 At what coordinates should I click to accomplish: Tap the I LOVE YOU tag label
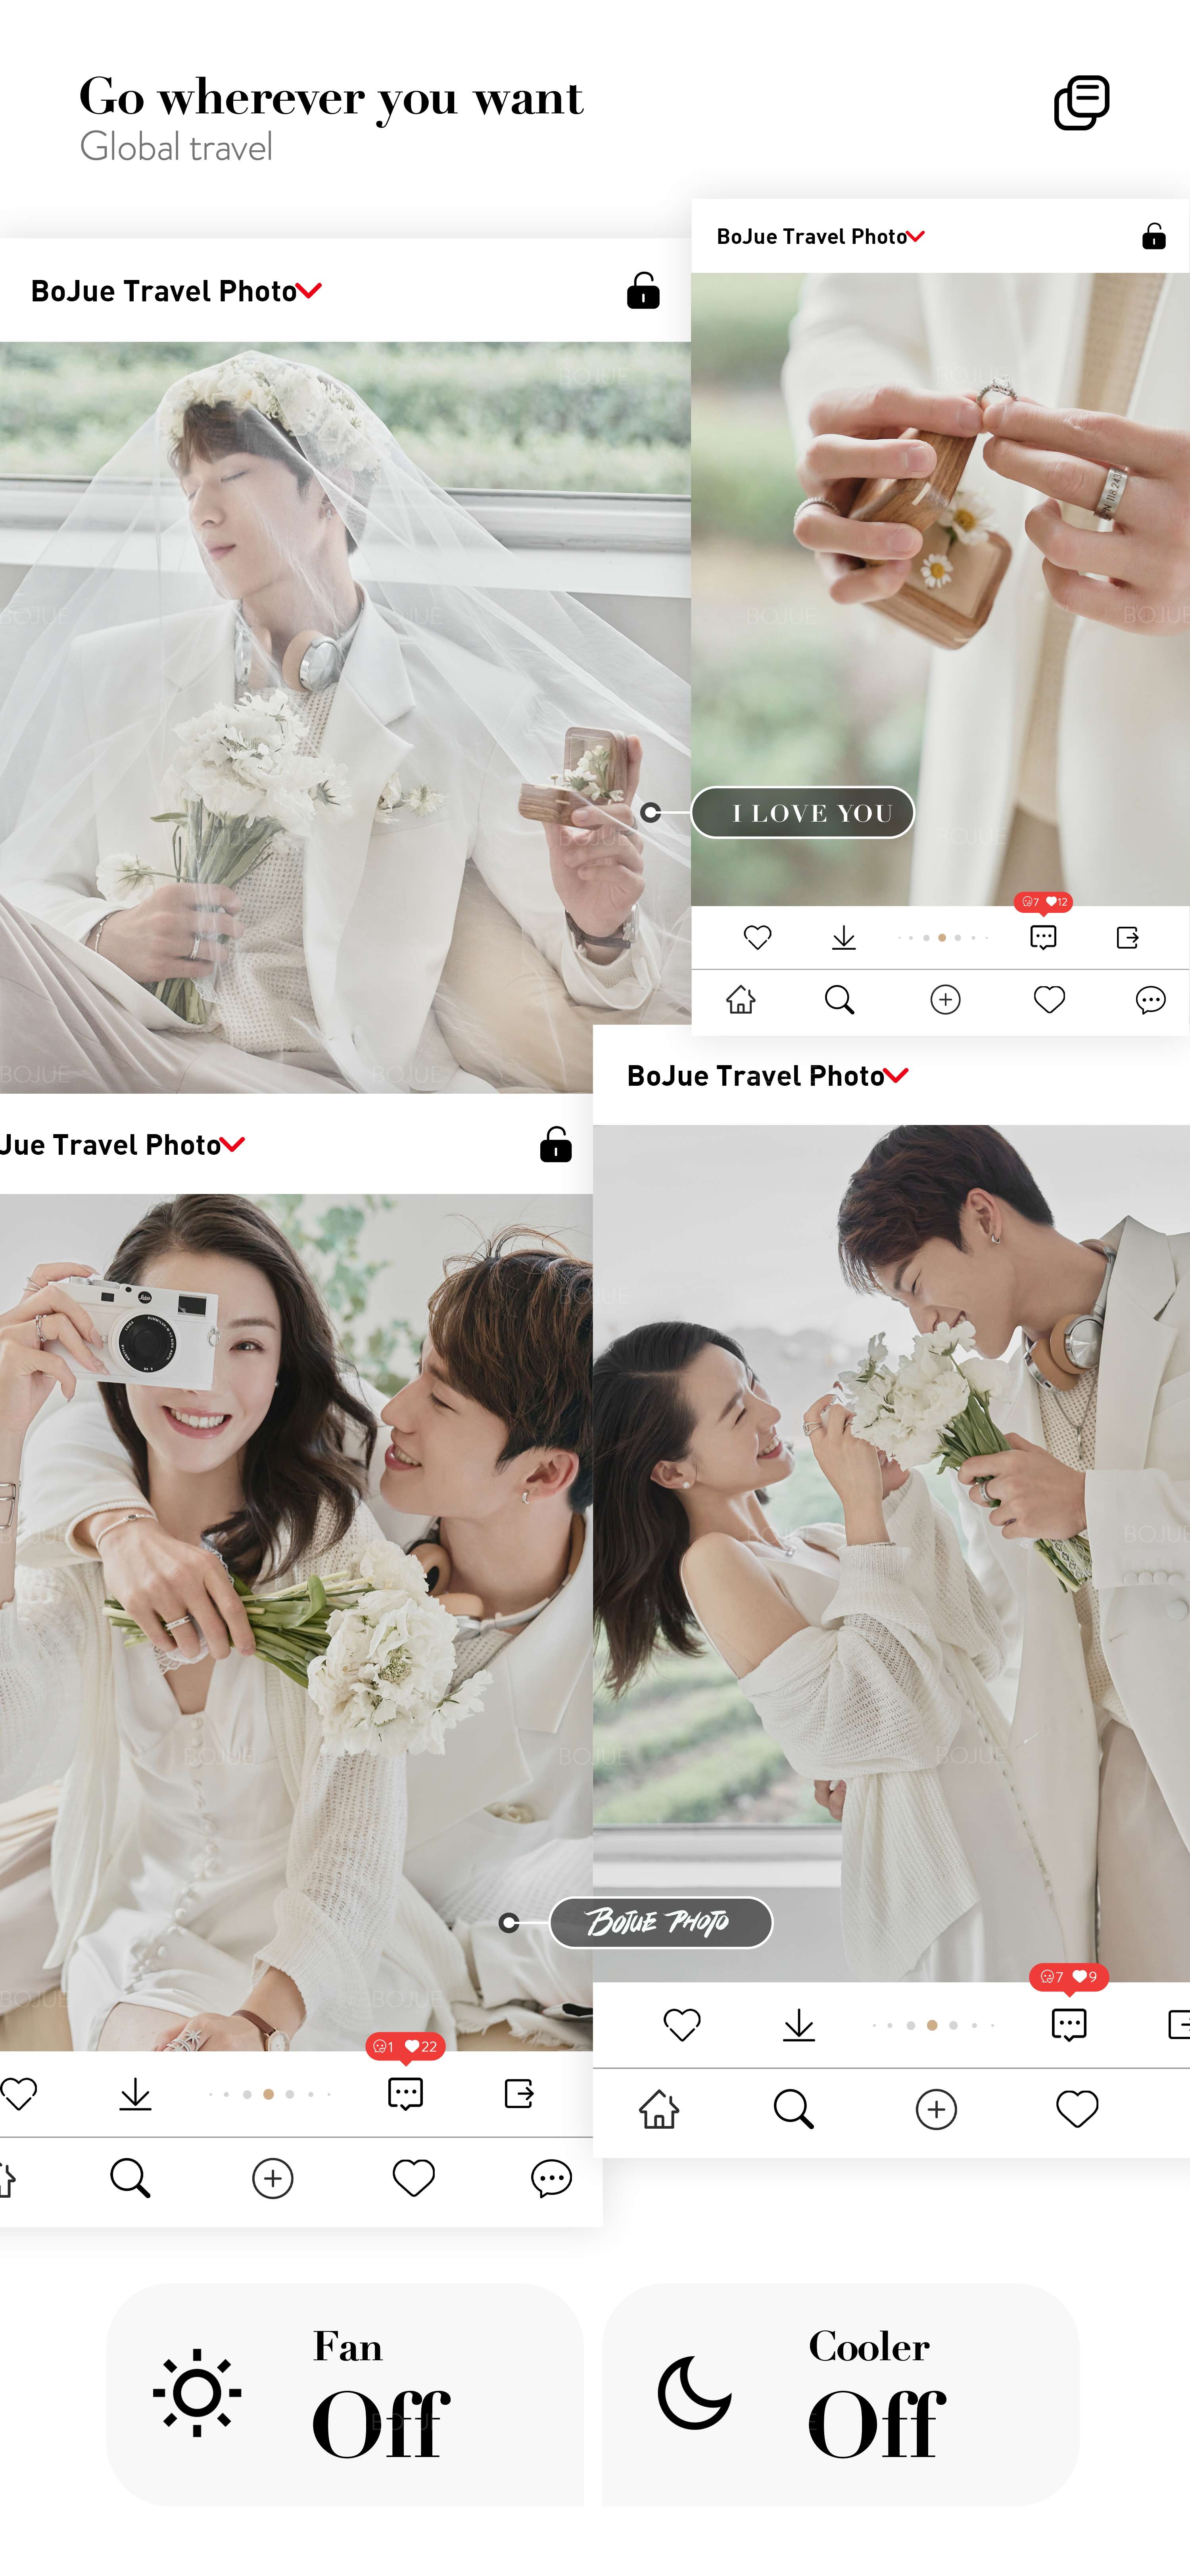point(803,812)
